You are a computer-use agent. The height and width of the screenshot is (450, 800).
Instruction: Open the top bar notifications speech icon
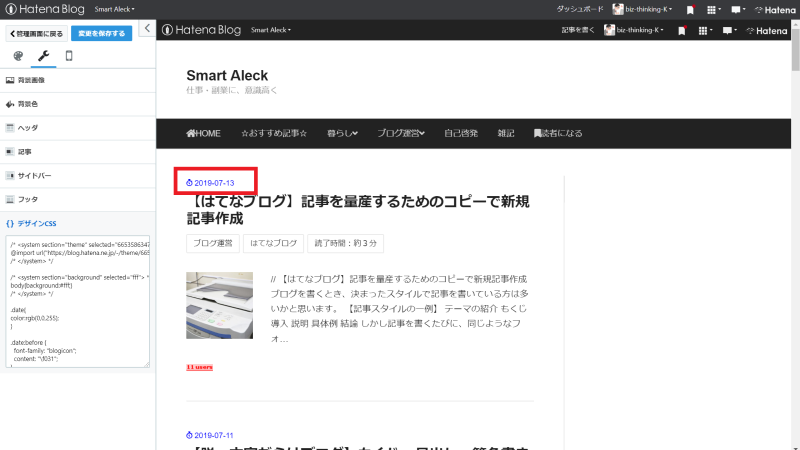[738, 10]
